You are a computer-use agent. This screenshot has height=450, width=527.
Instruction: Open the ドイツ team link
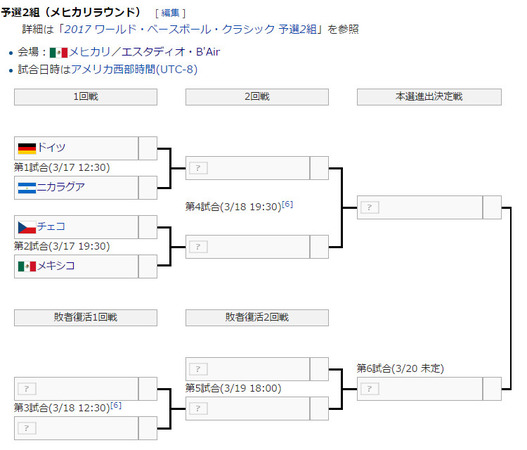point(51,147)
